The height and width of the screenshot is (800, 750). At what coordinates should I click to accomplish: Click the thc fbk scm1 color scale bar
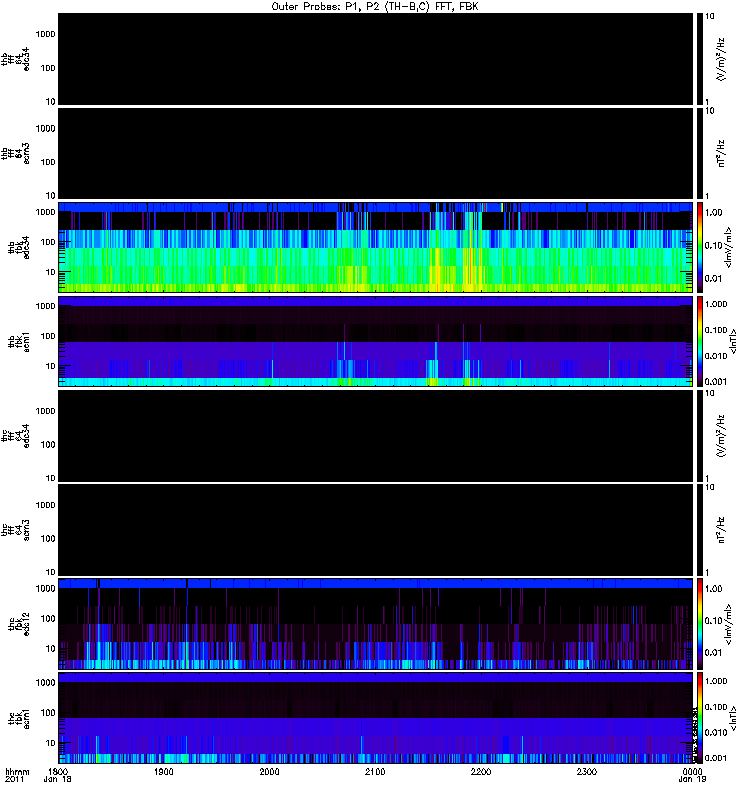point(700,718)
